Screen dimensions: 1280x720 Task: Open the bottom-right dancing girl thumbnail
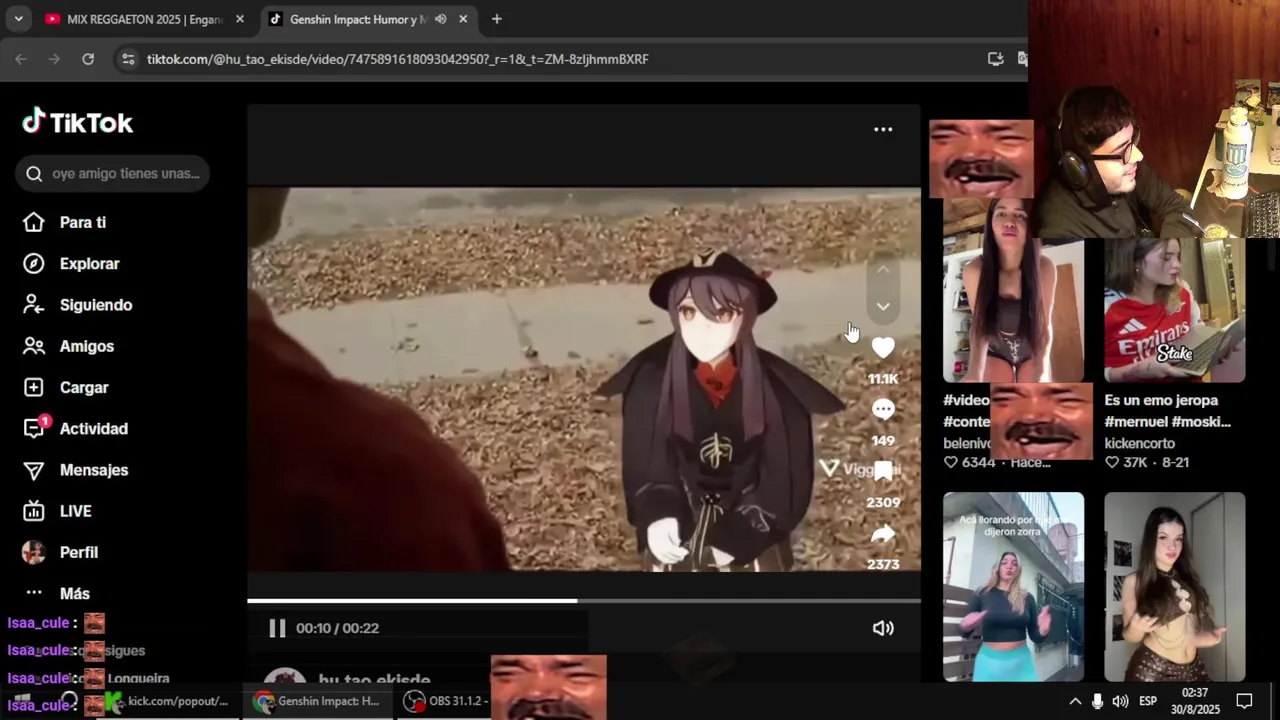pyautogui.click(x=1174, y=587)
